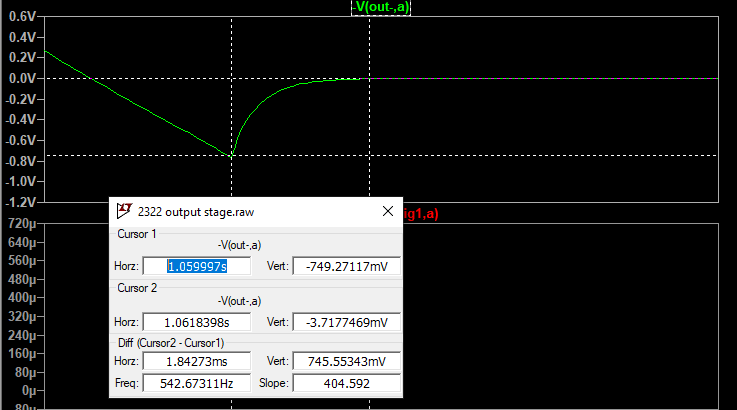Click the 0.6V axis label on the upper plot
The width and height of the screenshot is (737, 410).
click(x=22, y=16)
